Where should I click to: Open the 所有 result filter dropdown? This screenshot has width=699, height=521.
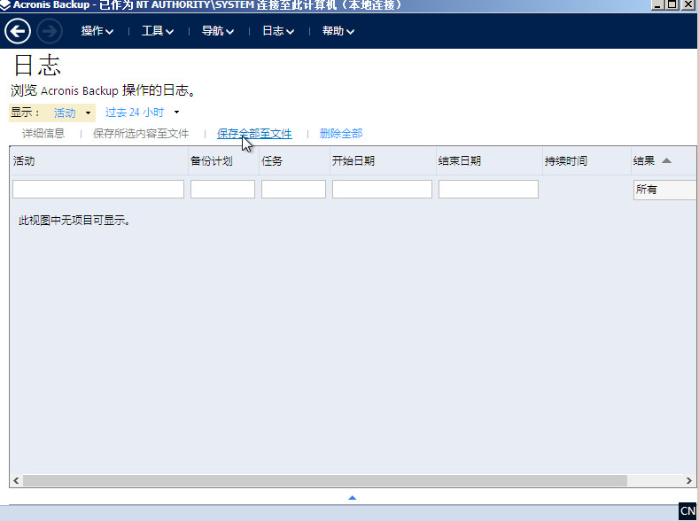point(664,189)
